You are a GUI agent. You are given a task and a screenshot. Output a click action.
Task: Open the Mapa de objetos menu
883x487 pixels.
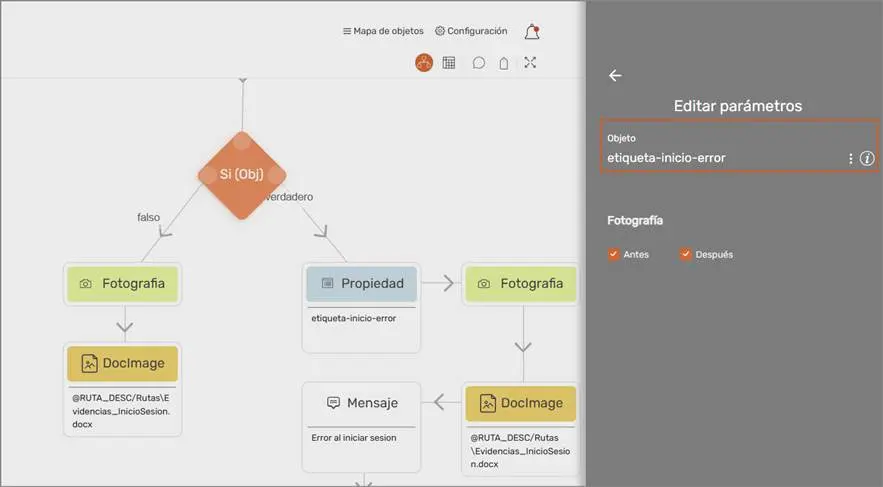[383, 31]
